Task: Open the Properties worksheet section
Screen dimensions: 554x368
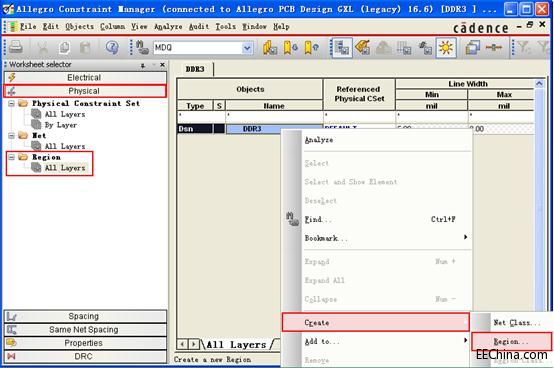Action: coord(85,343)
